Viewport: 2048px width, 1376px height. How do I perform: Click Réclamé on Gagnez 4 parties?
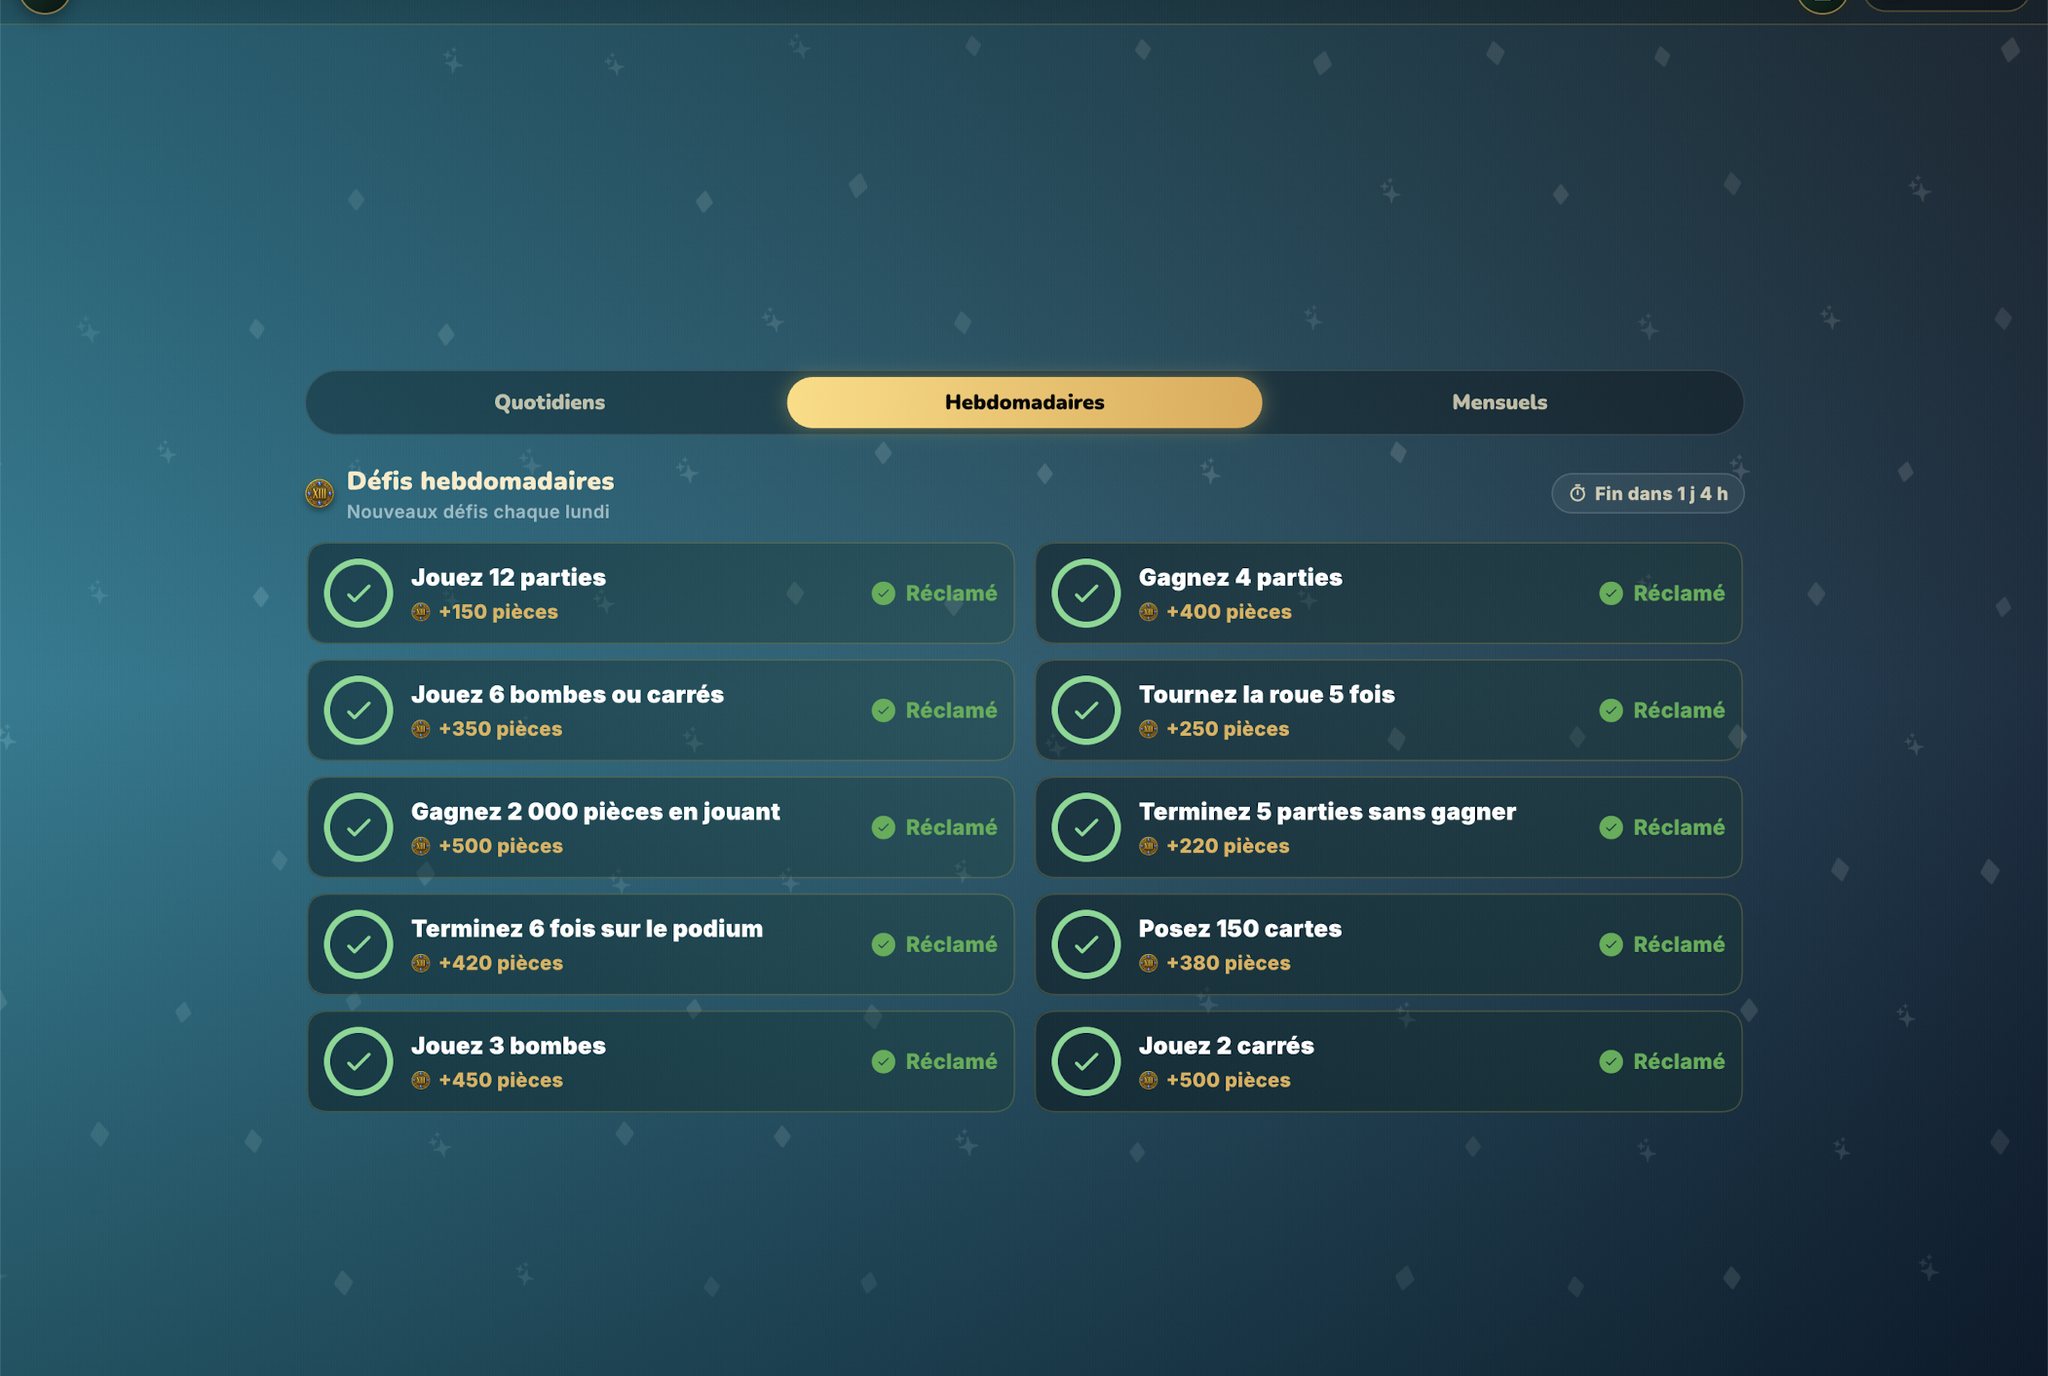[x=1662, y=593]
